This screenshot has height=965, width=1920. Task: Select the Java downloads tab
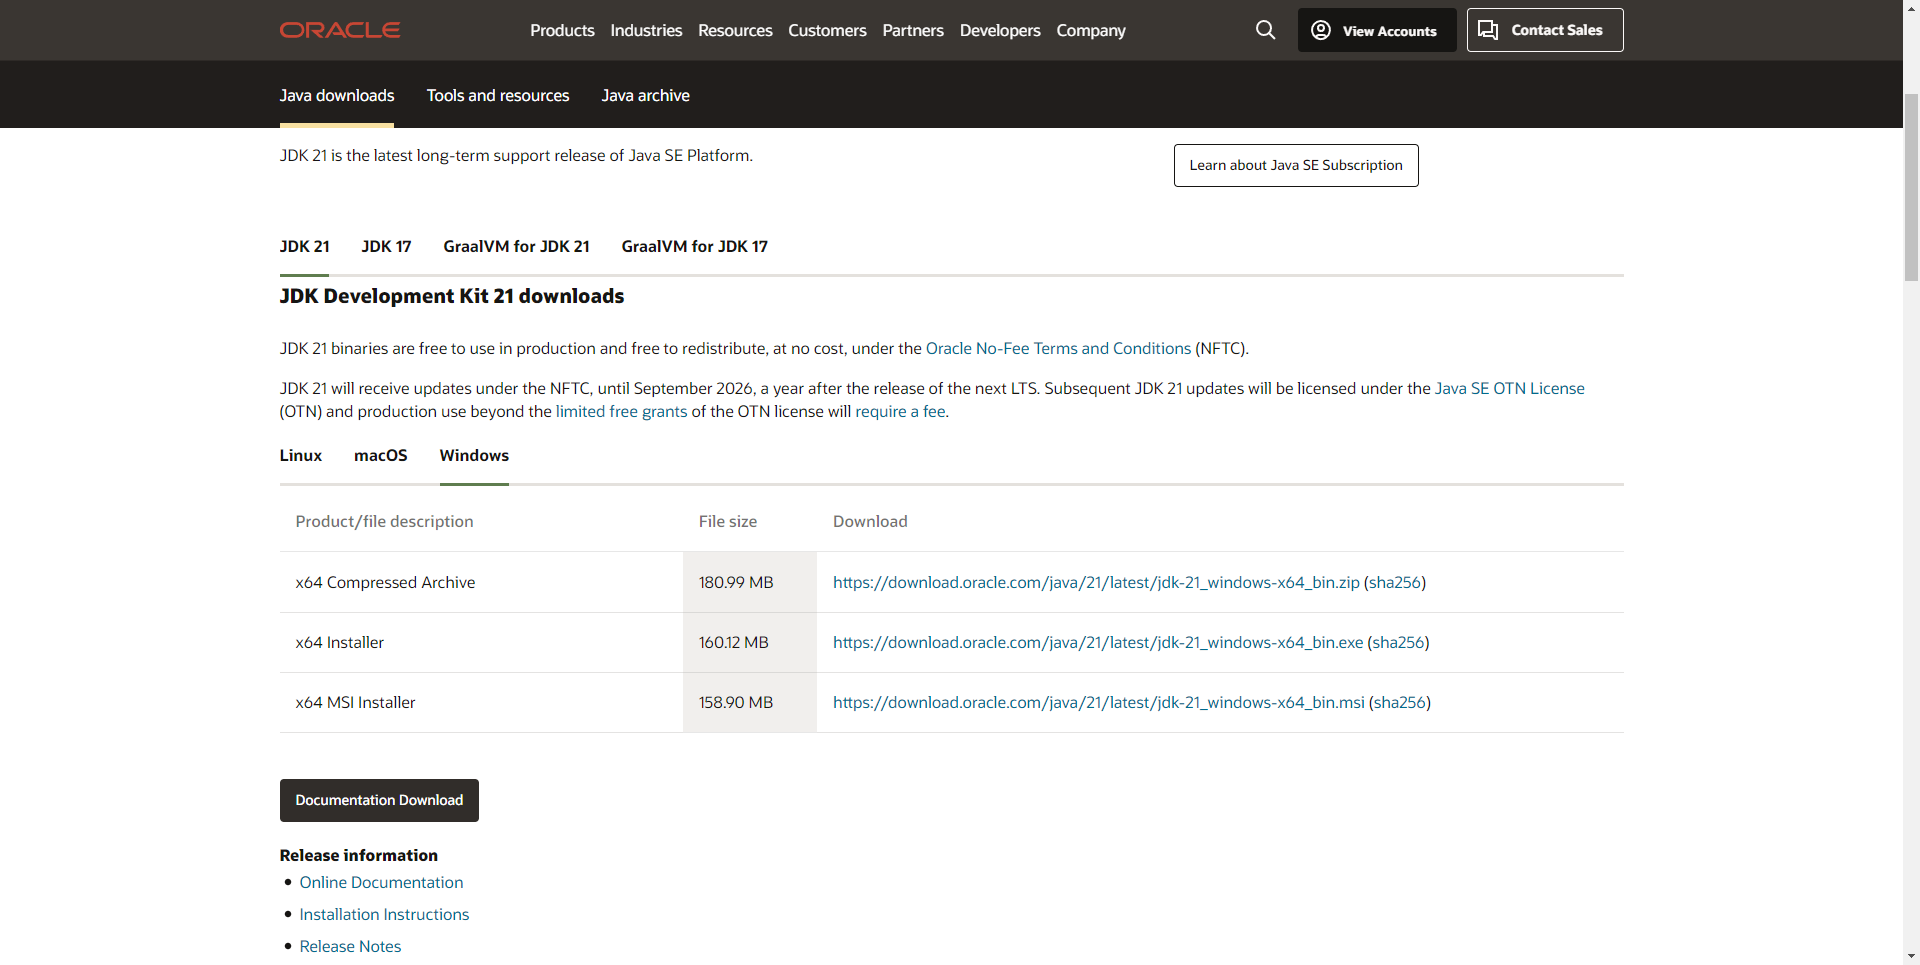337,96
